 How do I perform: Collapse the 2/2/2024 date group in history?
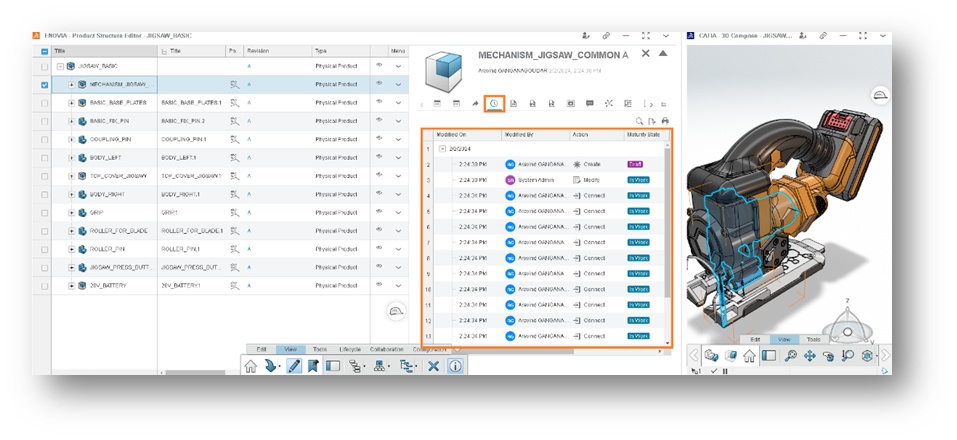[x=442, y=149]
